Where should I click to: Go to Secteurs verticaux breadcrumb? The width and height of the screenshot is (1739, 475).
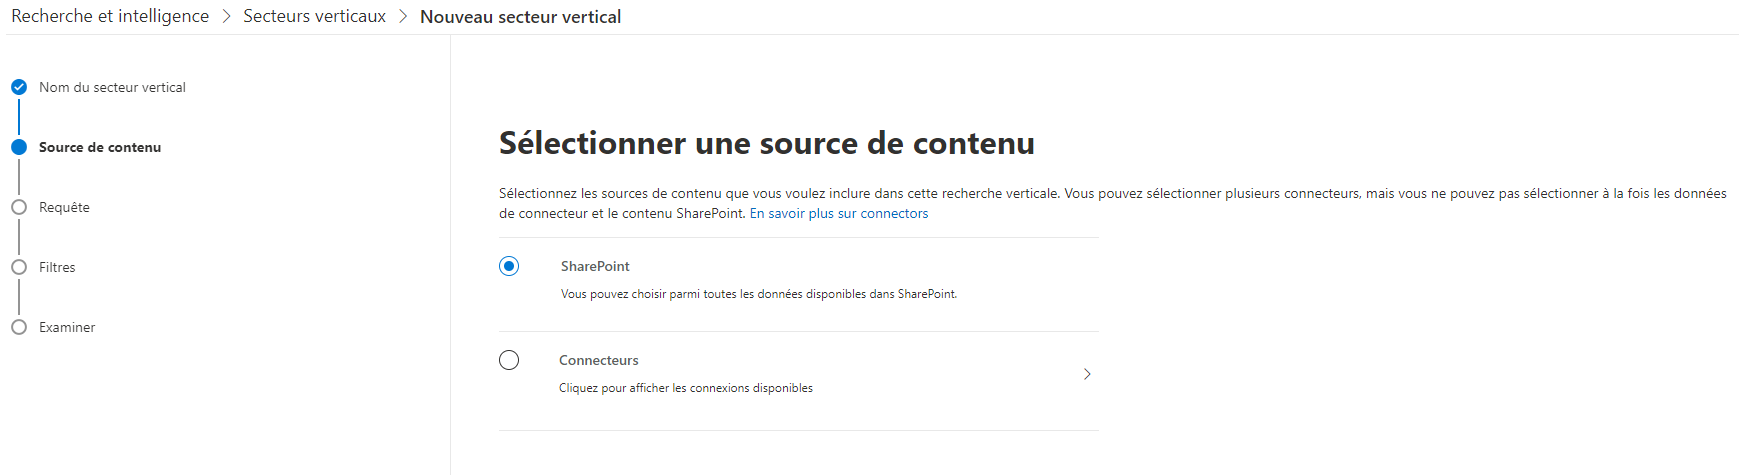coord(315,17)
